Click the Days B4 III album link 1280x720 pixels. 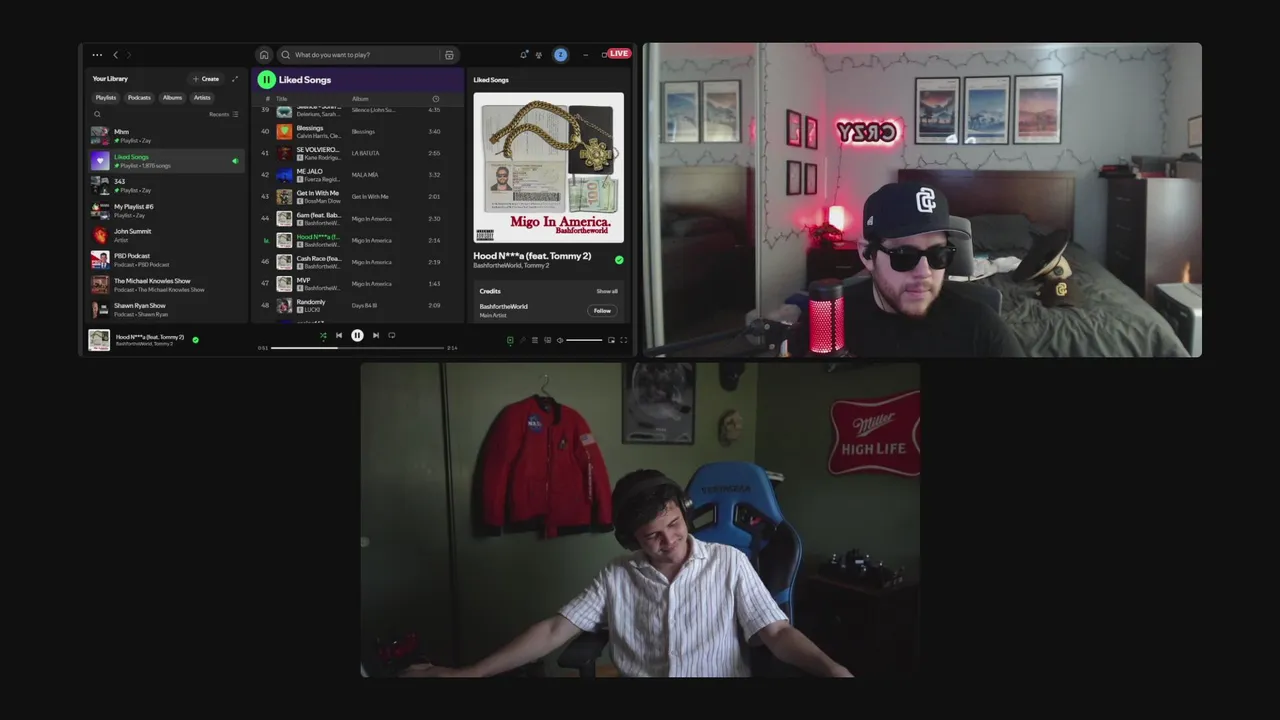[x=365, y=305]
